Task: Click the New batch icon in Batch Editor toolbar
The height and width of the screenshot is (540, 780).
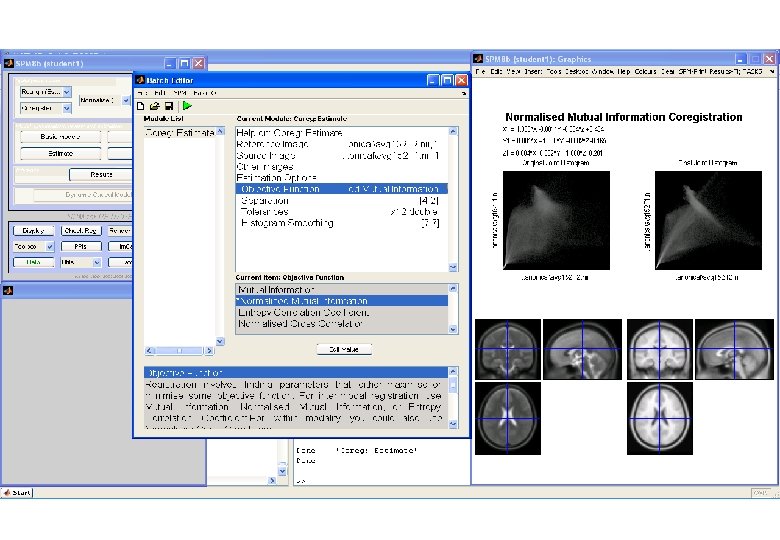Action: [141, 106]
